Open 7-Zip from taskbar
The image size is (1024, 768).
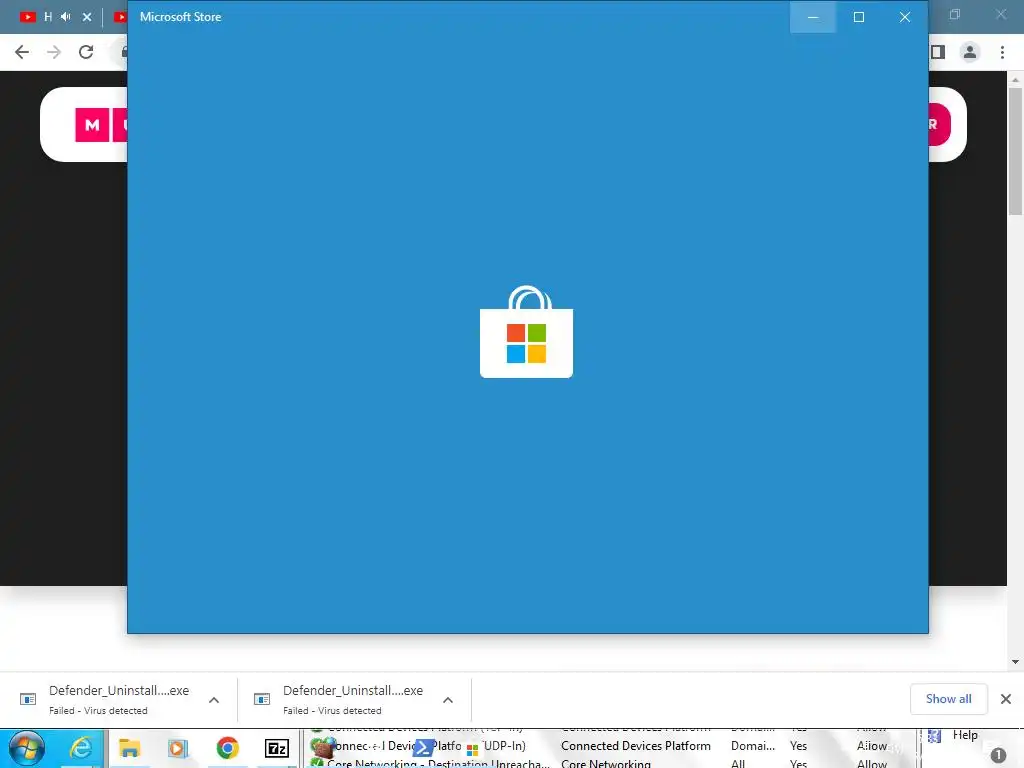tap(277, 748)
